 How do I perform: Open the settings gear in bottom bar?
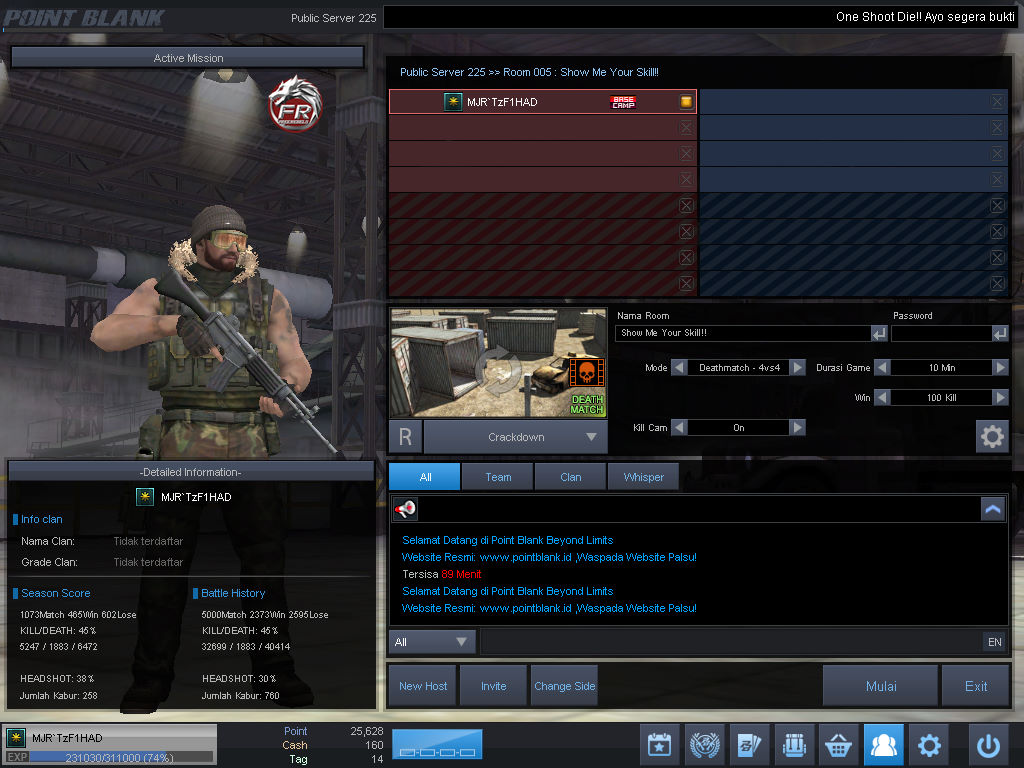929,744
